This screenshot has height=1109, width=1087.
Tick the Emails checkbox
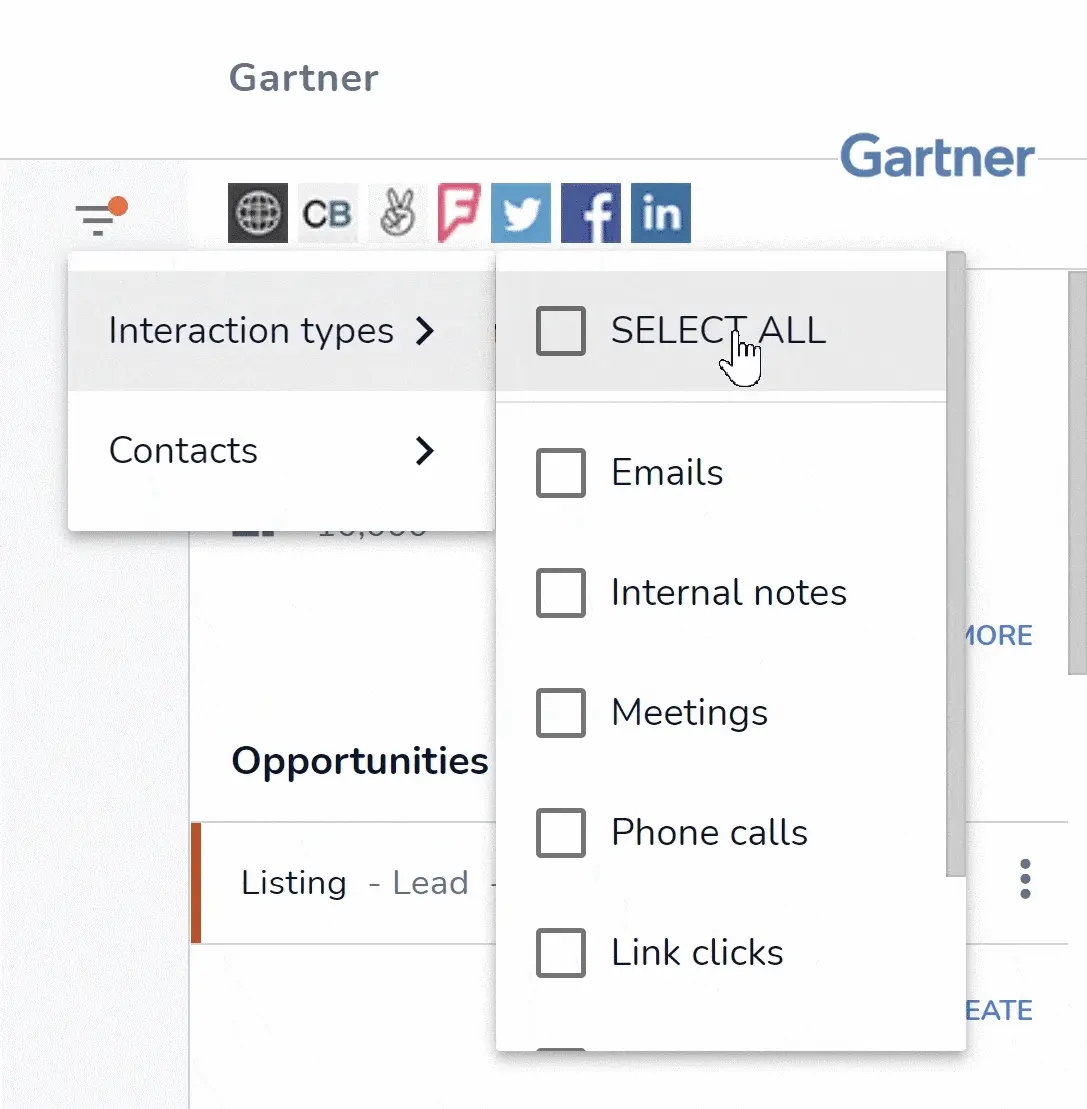(x=561, y=472)
